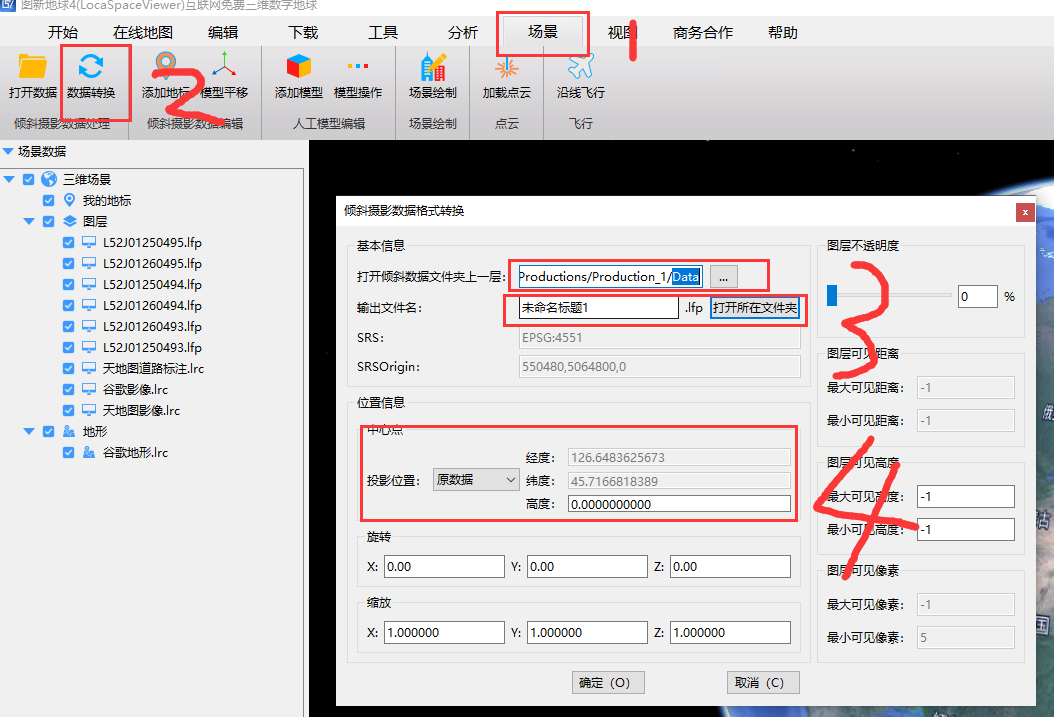The width and height of the screenshot is (1054, 717).
Task: Click the 场景绘制 building icon
Action: (433, 68)
